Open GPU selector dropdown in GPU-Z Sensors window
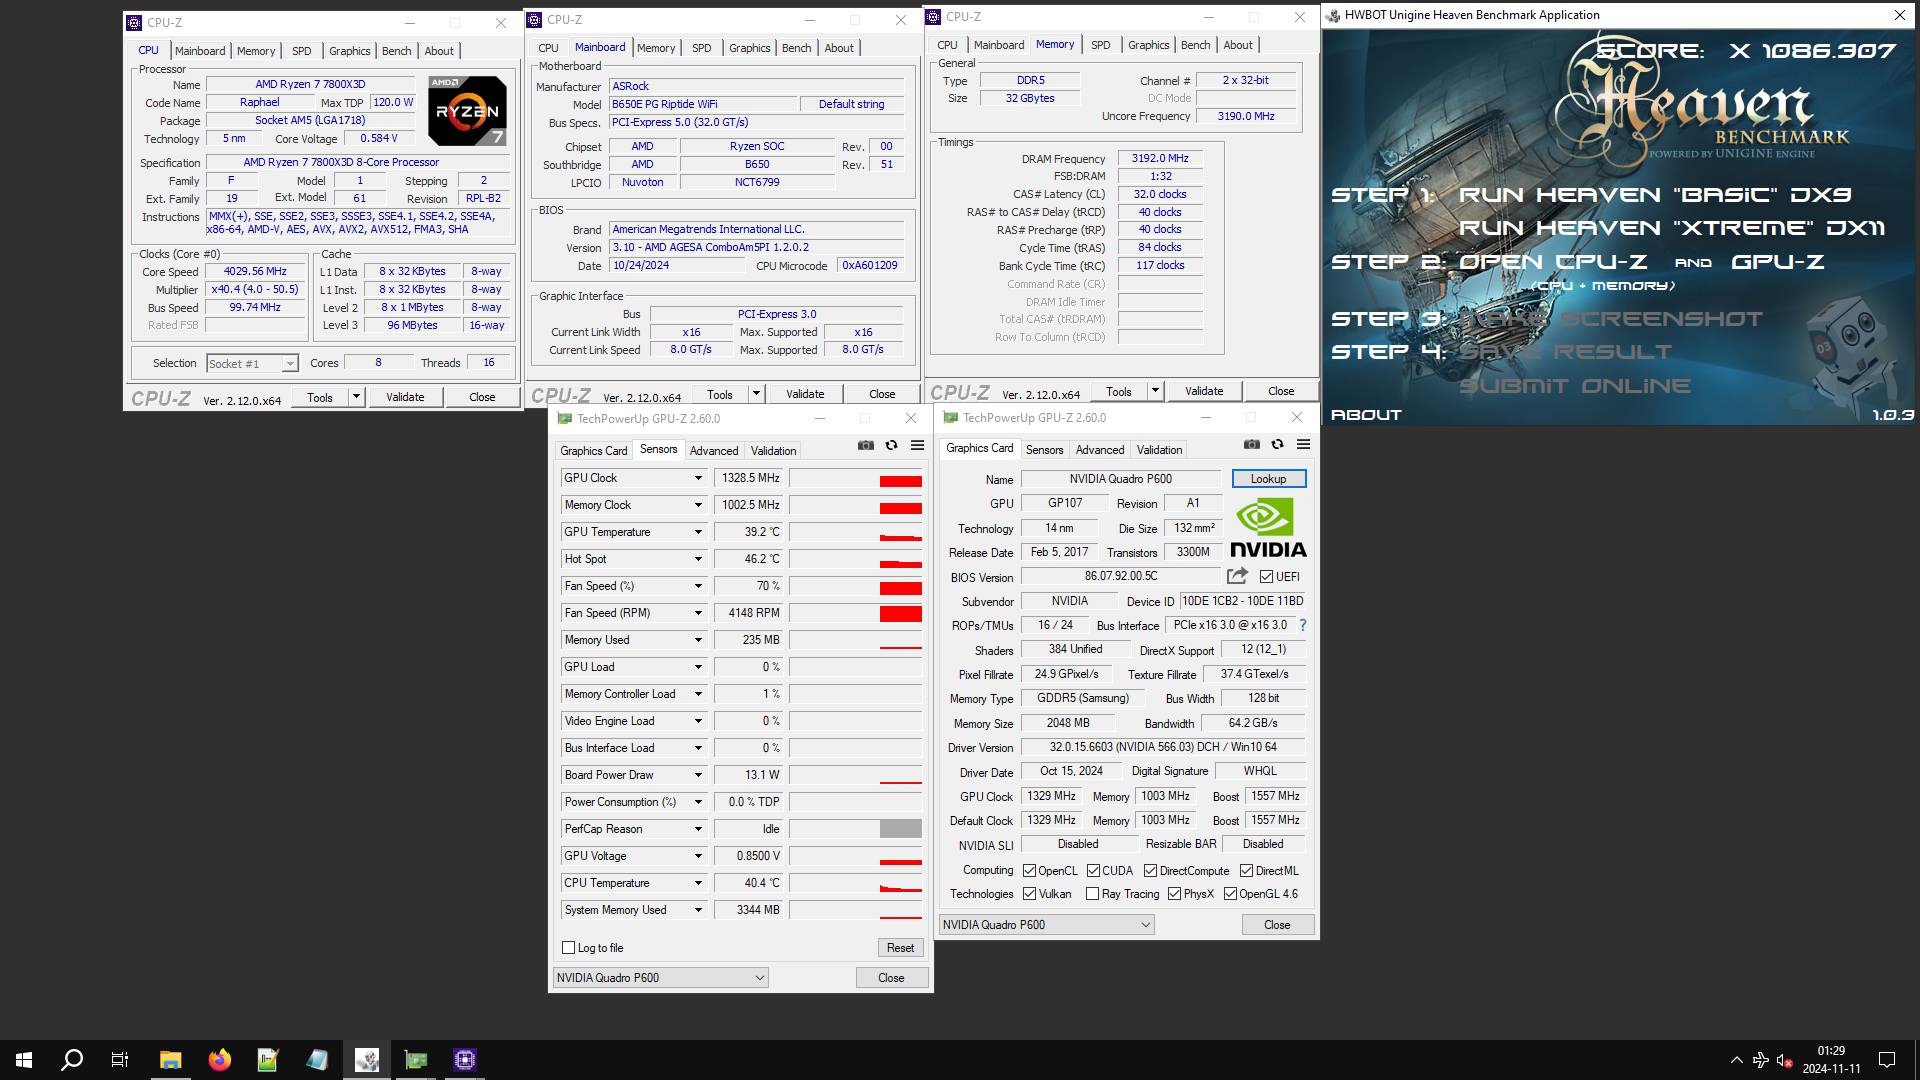Screen dimensions: 1920x1080 coord(660,978)
